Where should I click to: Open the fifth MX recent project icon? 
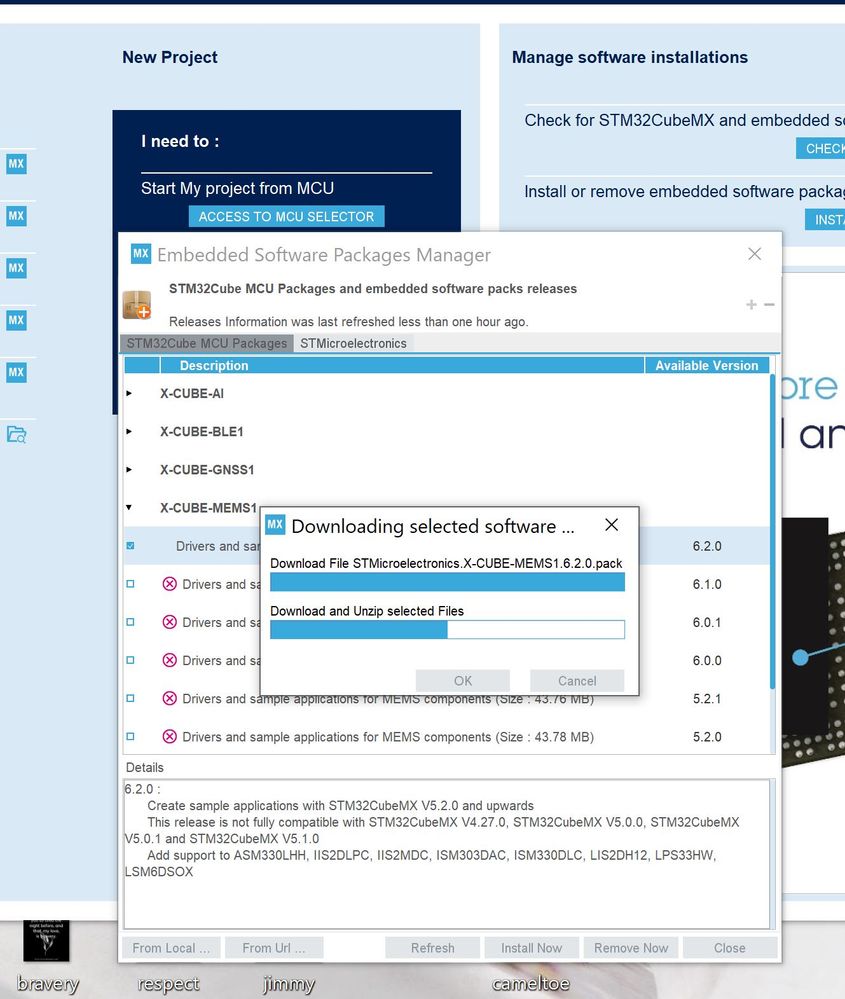point(17,373)
